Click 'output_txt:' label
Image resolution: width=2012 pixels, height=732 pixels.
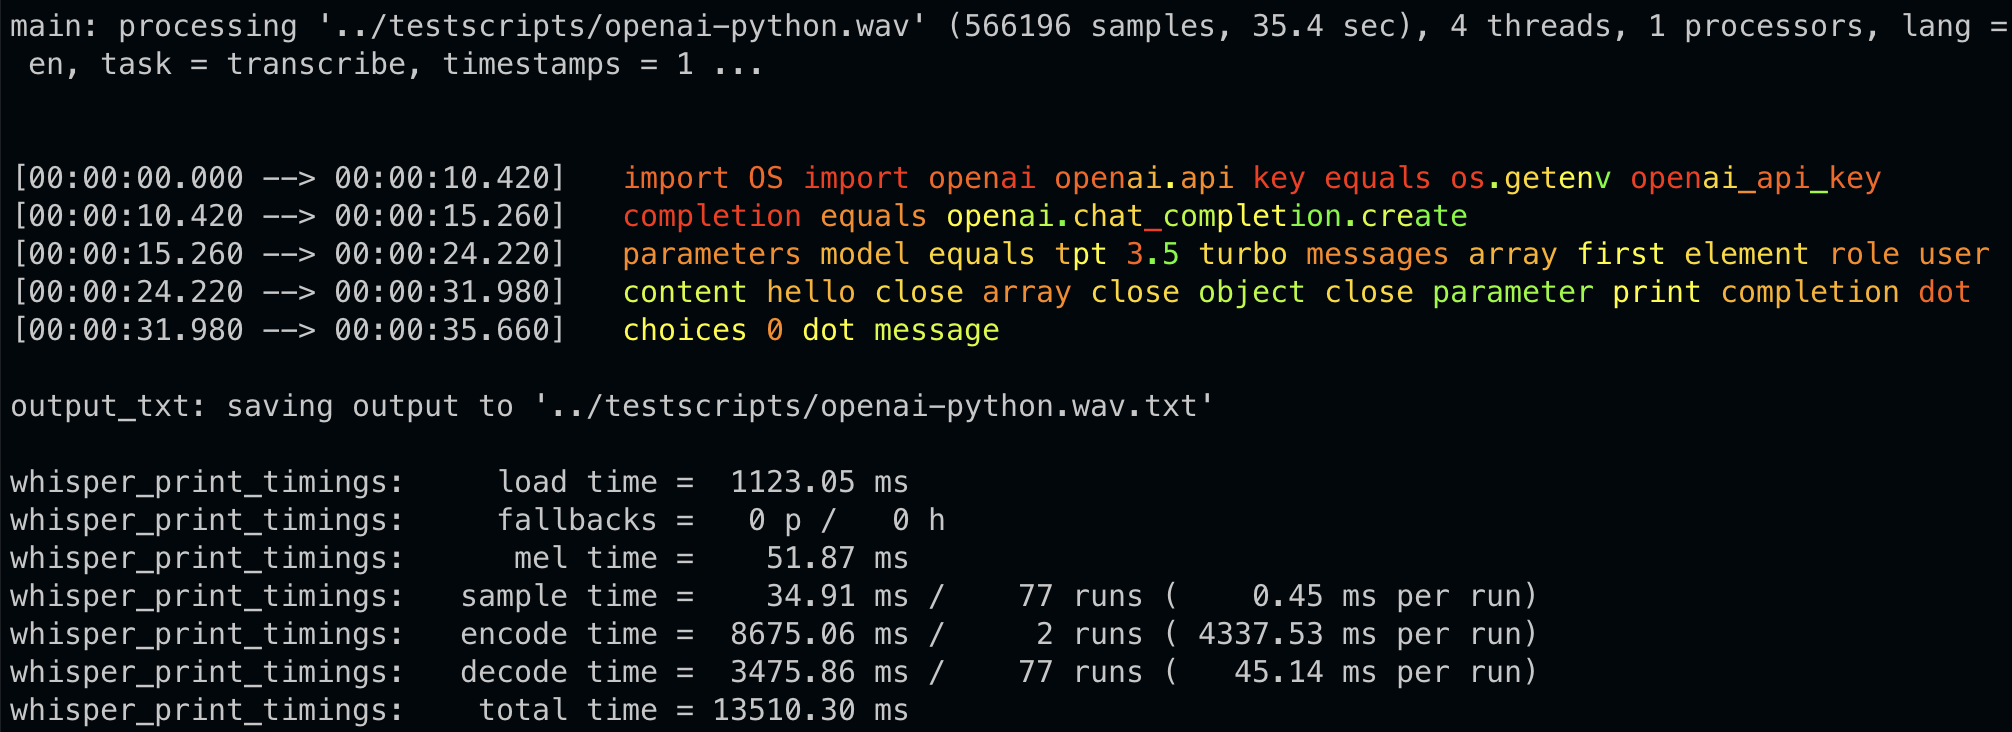click(x=109, y=407)
